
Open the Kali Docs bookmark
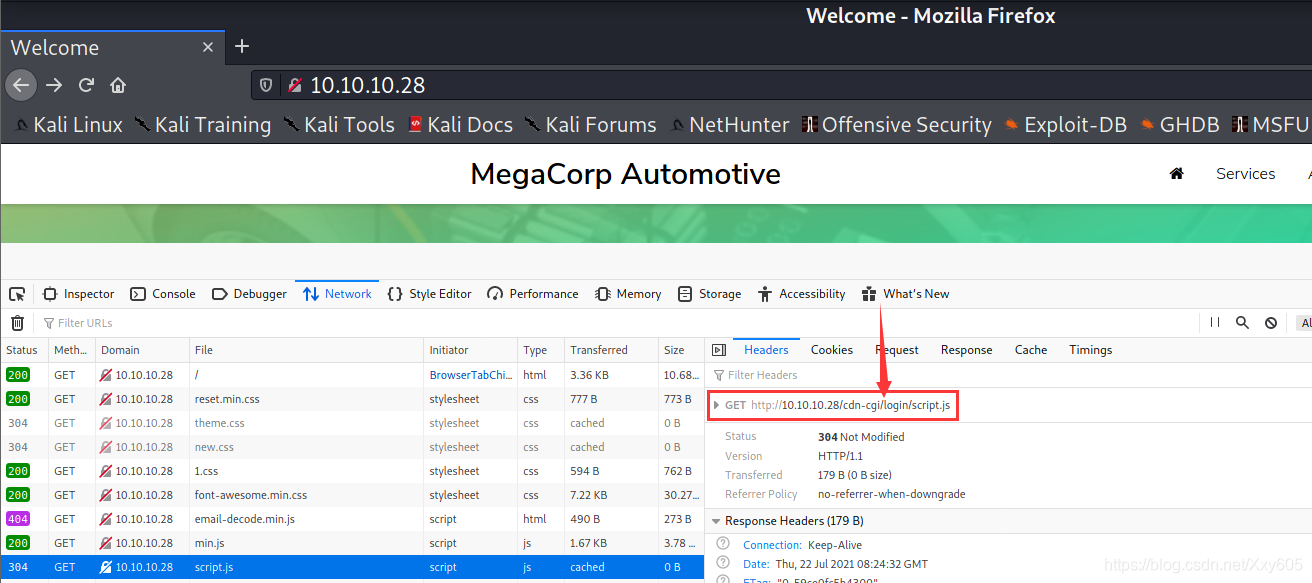coord(460,125)
